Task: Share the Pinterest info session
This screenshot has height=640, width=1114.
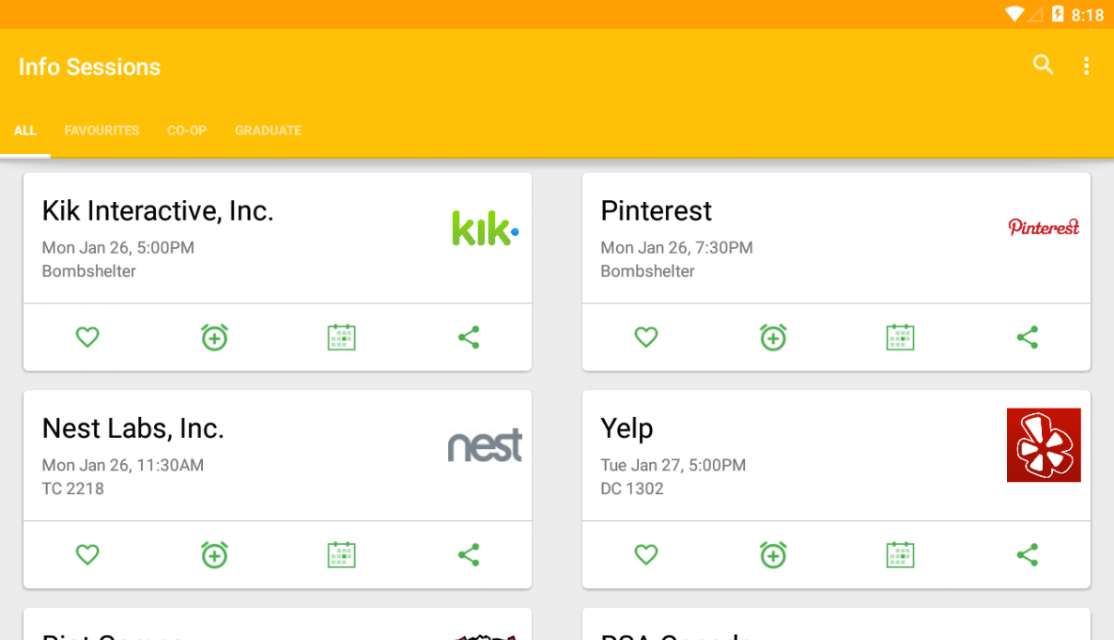Action: click(1027, 337)
